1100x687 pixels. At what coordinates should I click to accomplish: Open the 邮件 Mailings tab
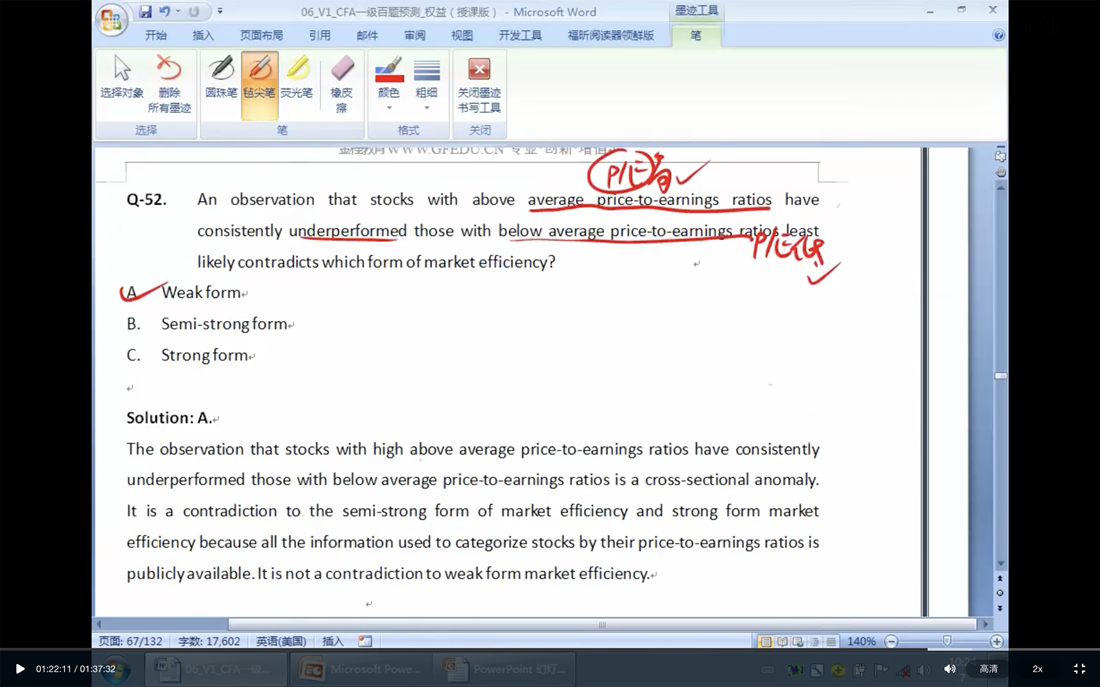367,35
